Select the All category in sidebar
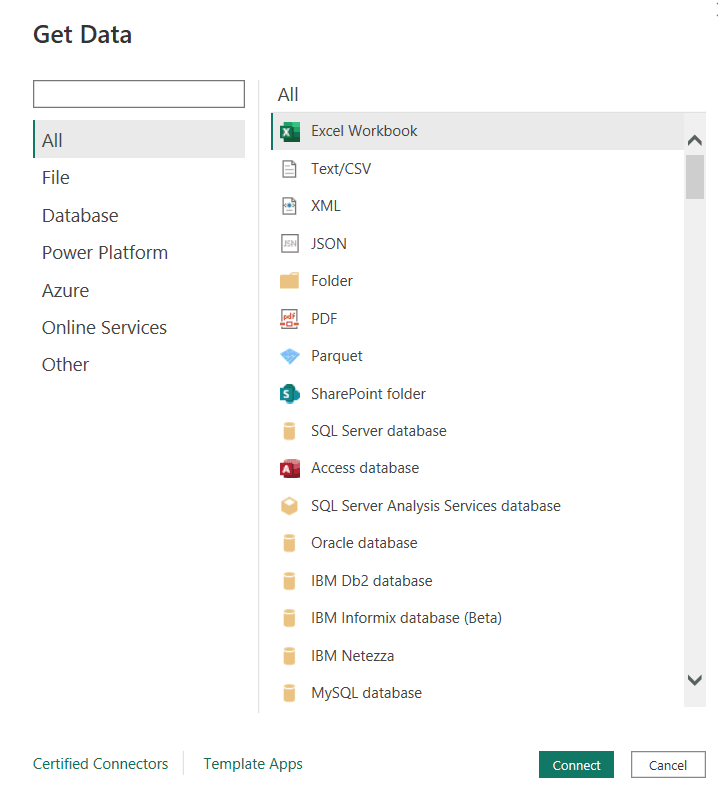718x798 pixels. tap(139, 139)
